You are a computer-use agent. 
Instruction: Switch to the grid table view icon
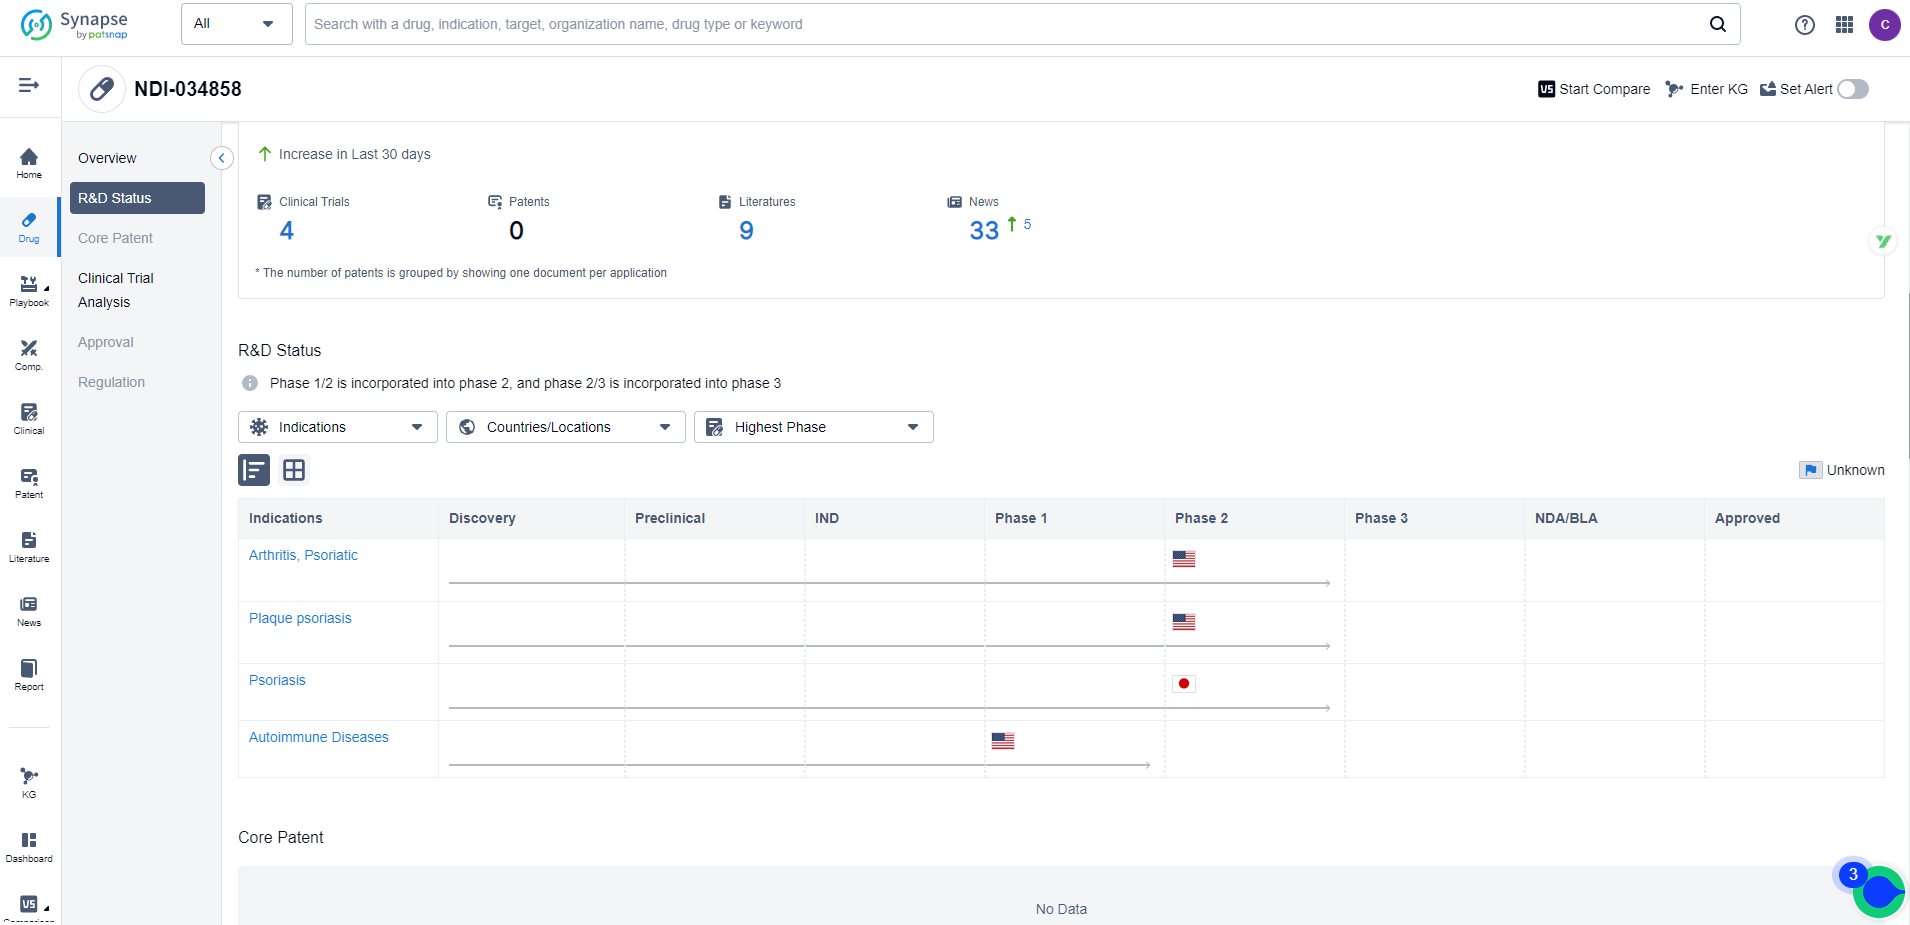[x=294, y=470]
